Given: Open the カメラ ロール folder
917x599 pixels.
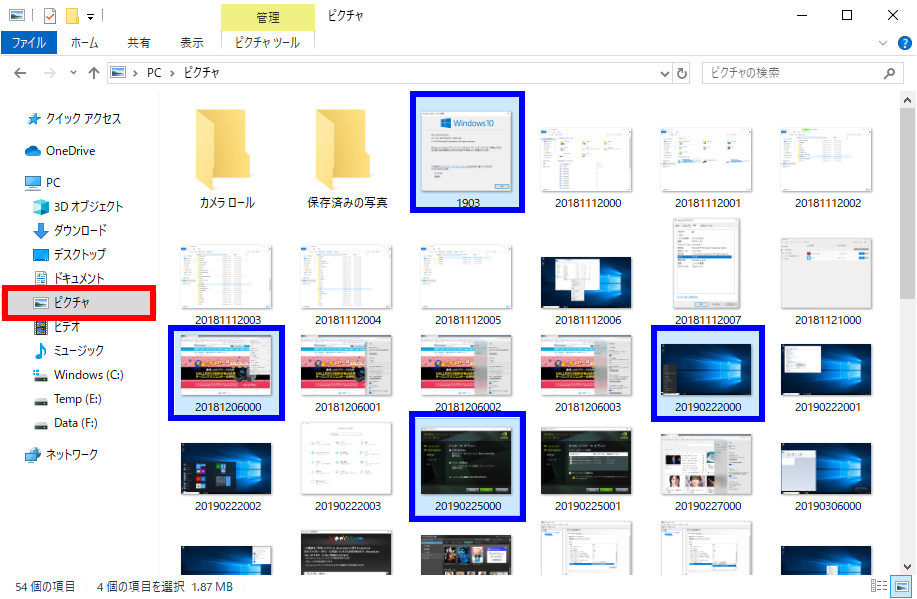Looking at the screenshot, I should coord(227,159).
